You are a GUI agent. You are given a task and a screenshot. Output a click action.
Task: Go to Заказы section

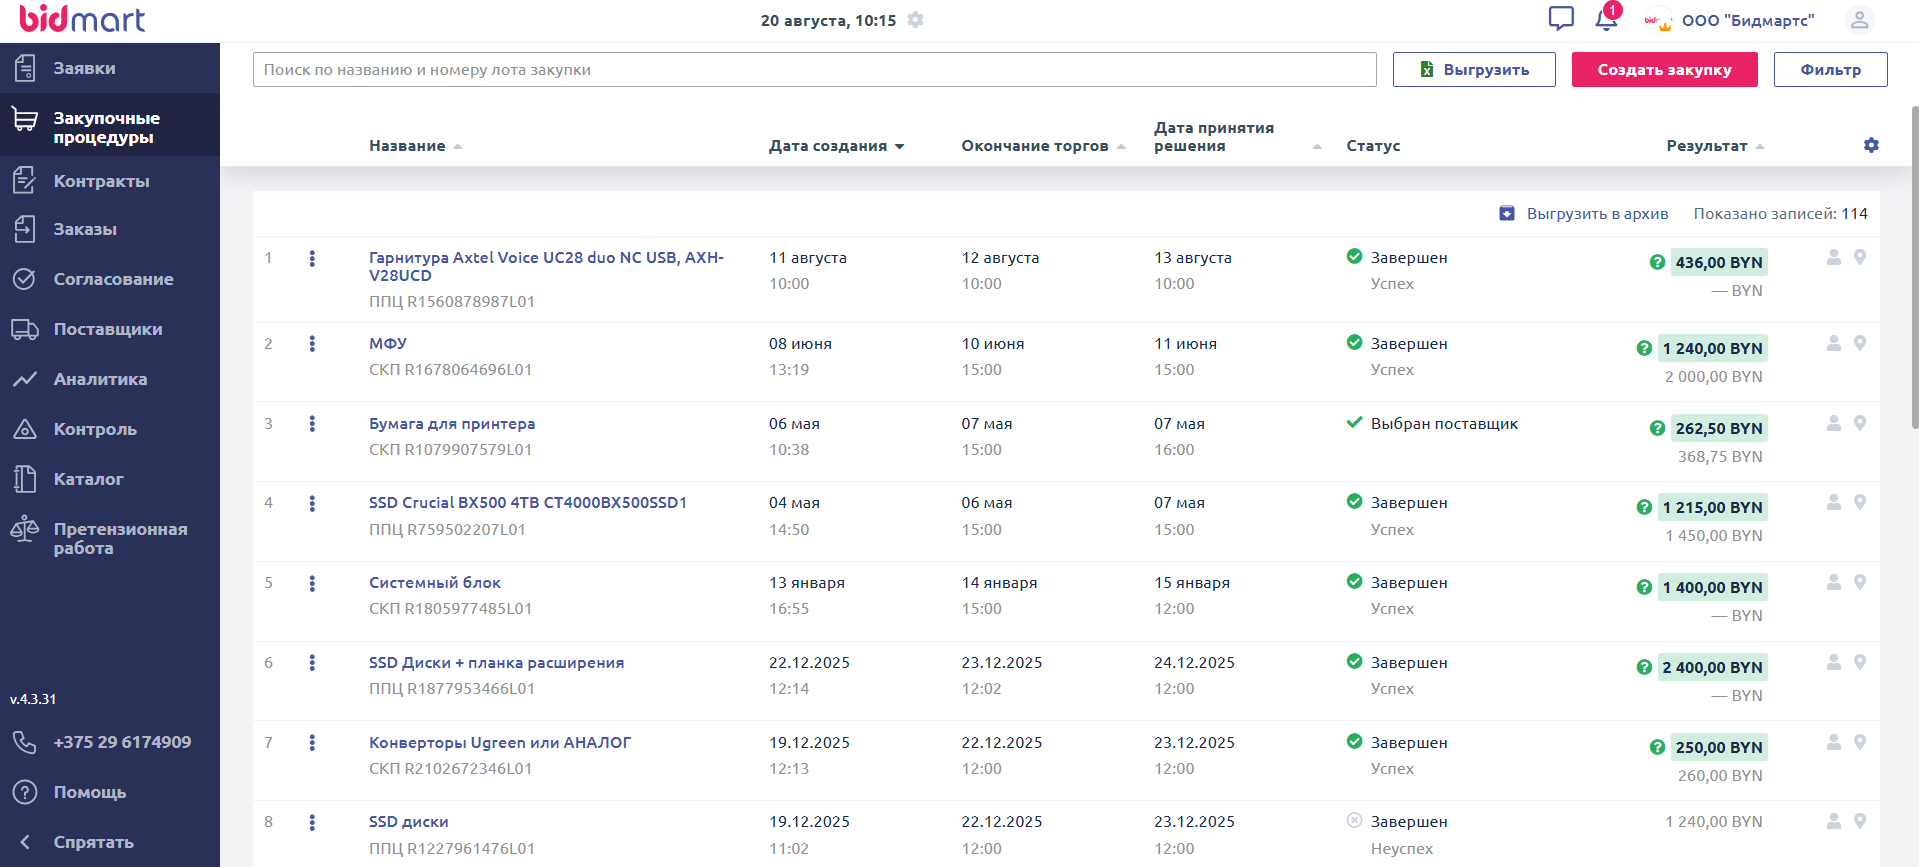click(x=110, y=229)
